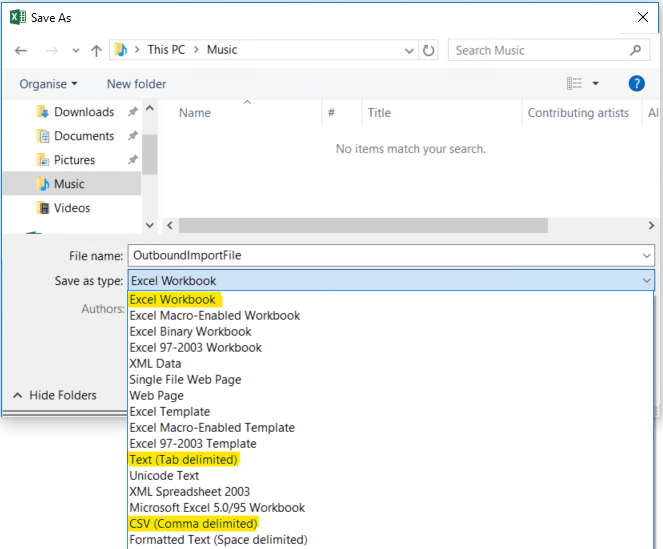The width and height of the screenshot is (663, 549).
Task: Open the view options dropdown arrow
Action: pyautogui.click(x=595, y=83)
